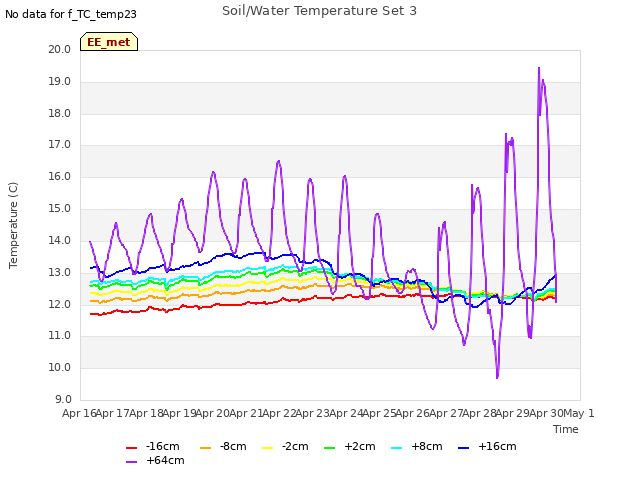
Task: Click the 11.0 y-axis tick label
Action: [x=60, y=336]
